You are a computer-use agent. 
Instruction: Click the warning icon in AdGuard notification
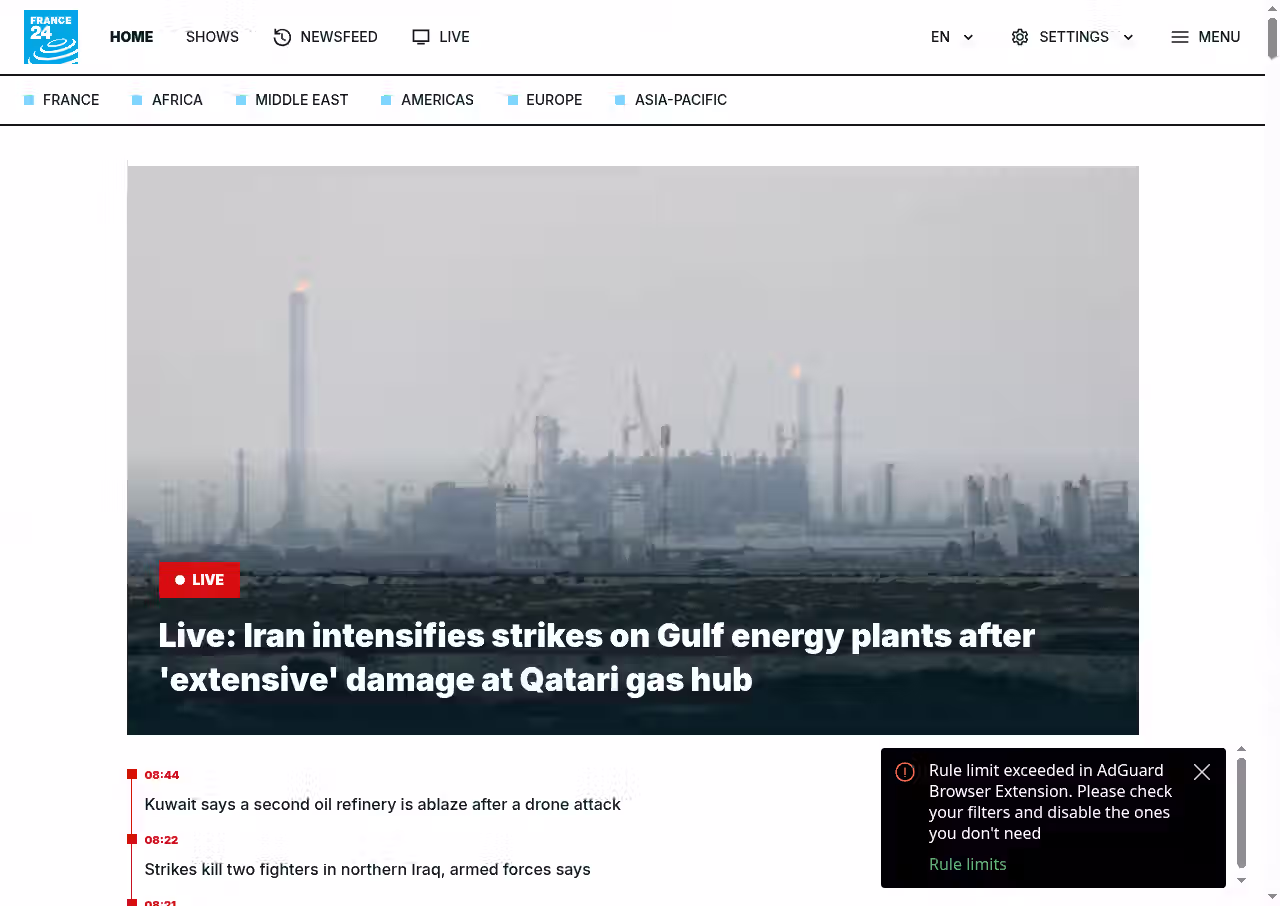[x=905, y=772]
